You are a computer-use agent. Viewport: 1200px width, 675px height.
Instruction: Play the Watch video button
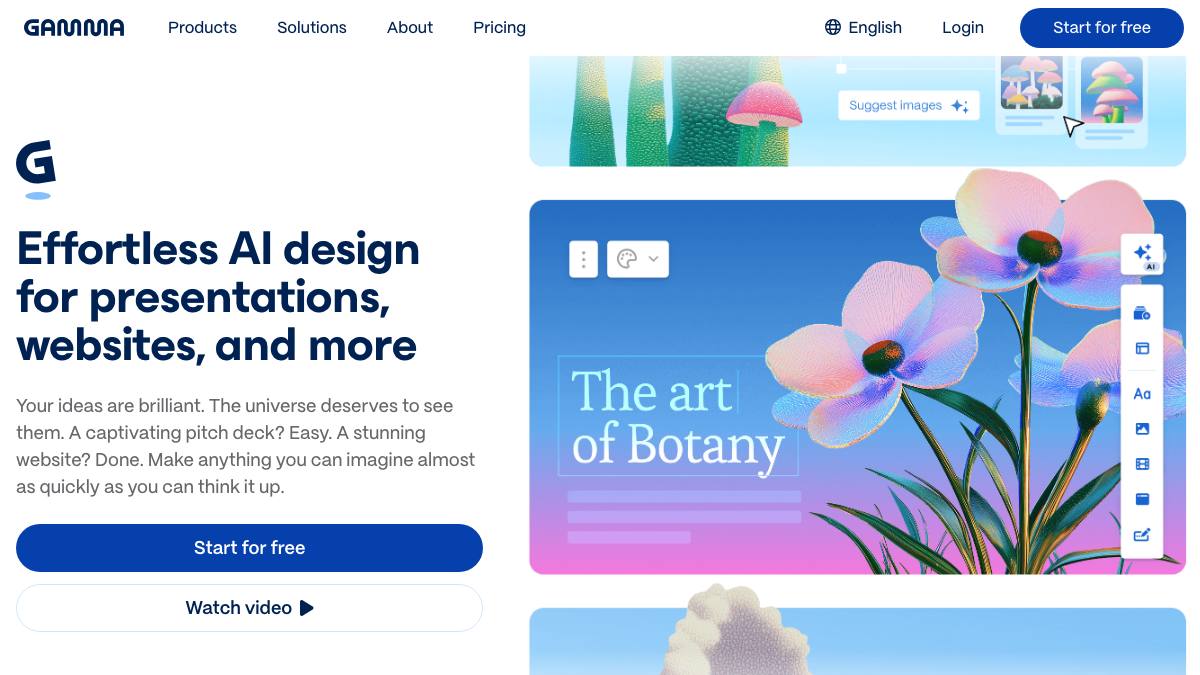click(x=249, y=608)
